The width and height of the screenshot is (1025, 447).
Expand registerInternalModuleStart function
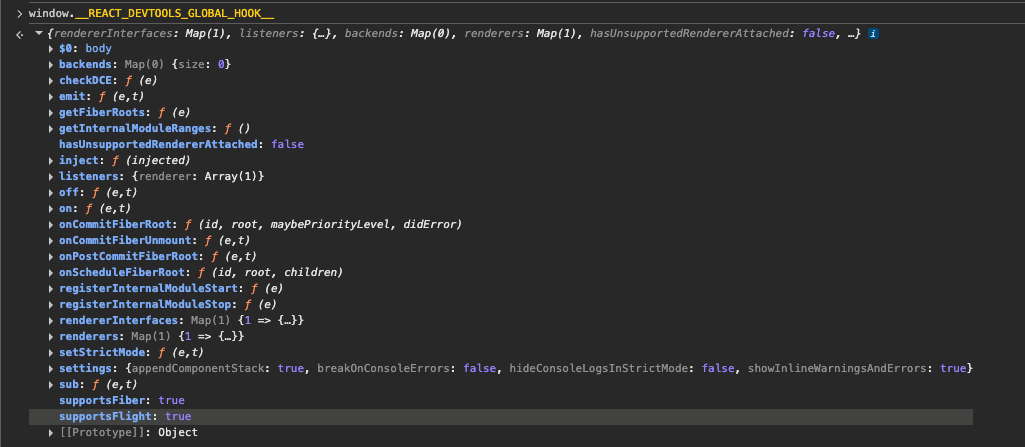[51, 288]
